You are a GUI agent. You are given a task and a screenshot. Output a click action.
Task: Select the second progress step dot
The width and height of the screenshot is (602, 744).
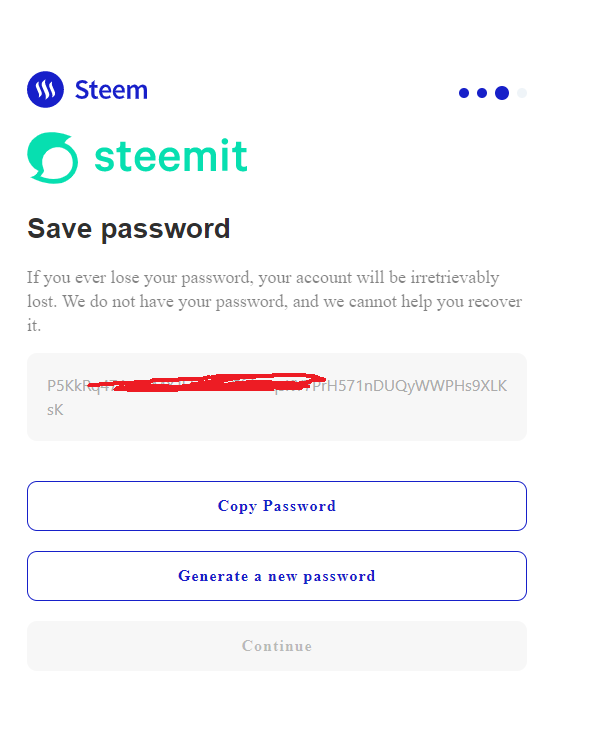tap(482, 93)
